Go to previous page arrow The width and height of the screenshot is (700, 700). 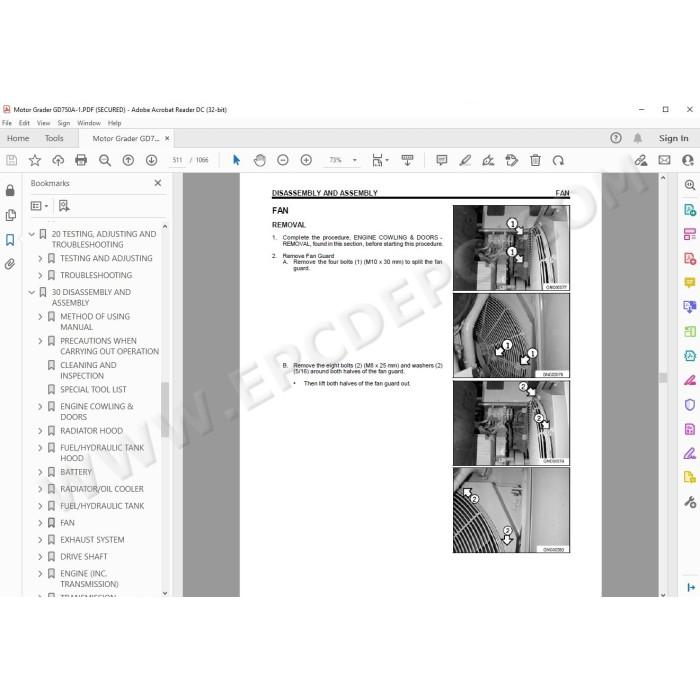(x=128, y=160)
